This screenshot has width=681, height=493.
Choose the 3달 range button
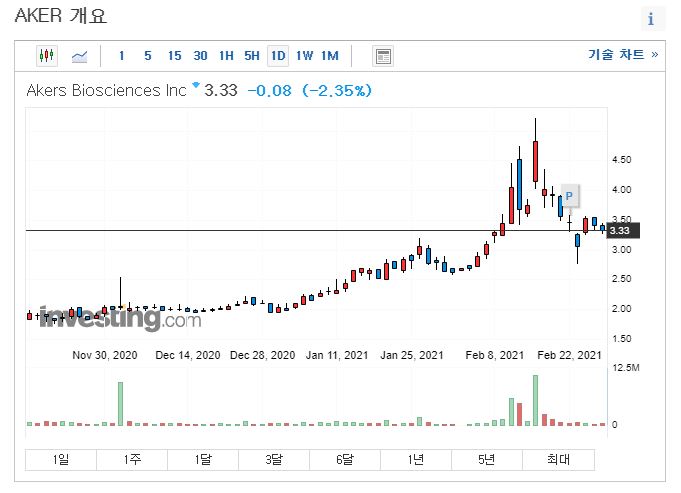(274, 460)
